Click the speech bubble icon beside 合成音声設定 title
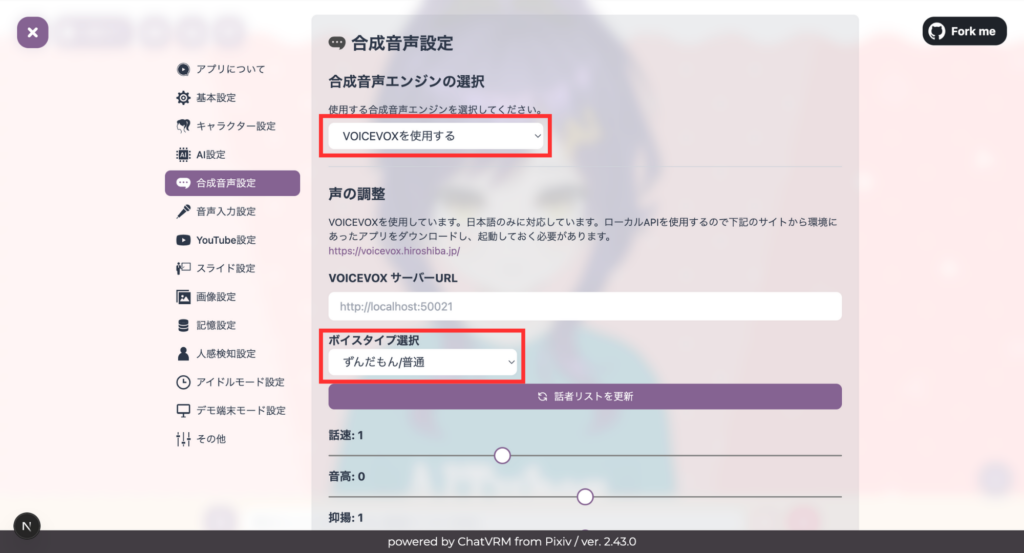The image size is (1024, 553). point(337,43)
